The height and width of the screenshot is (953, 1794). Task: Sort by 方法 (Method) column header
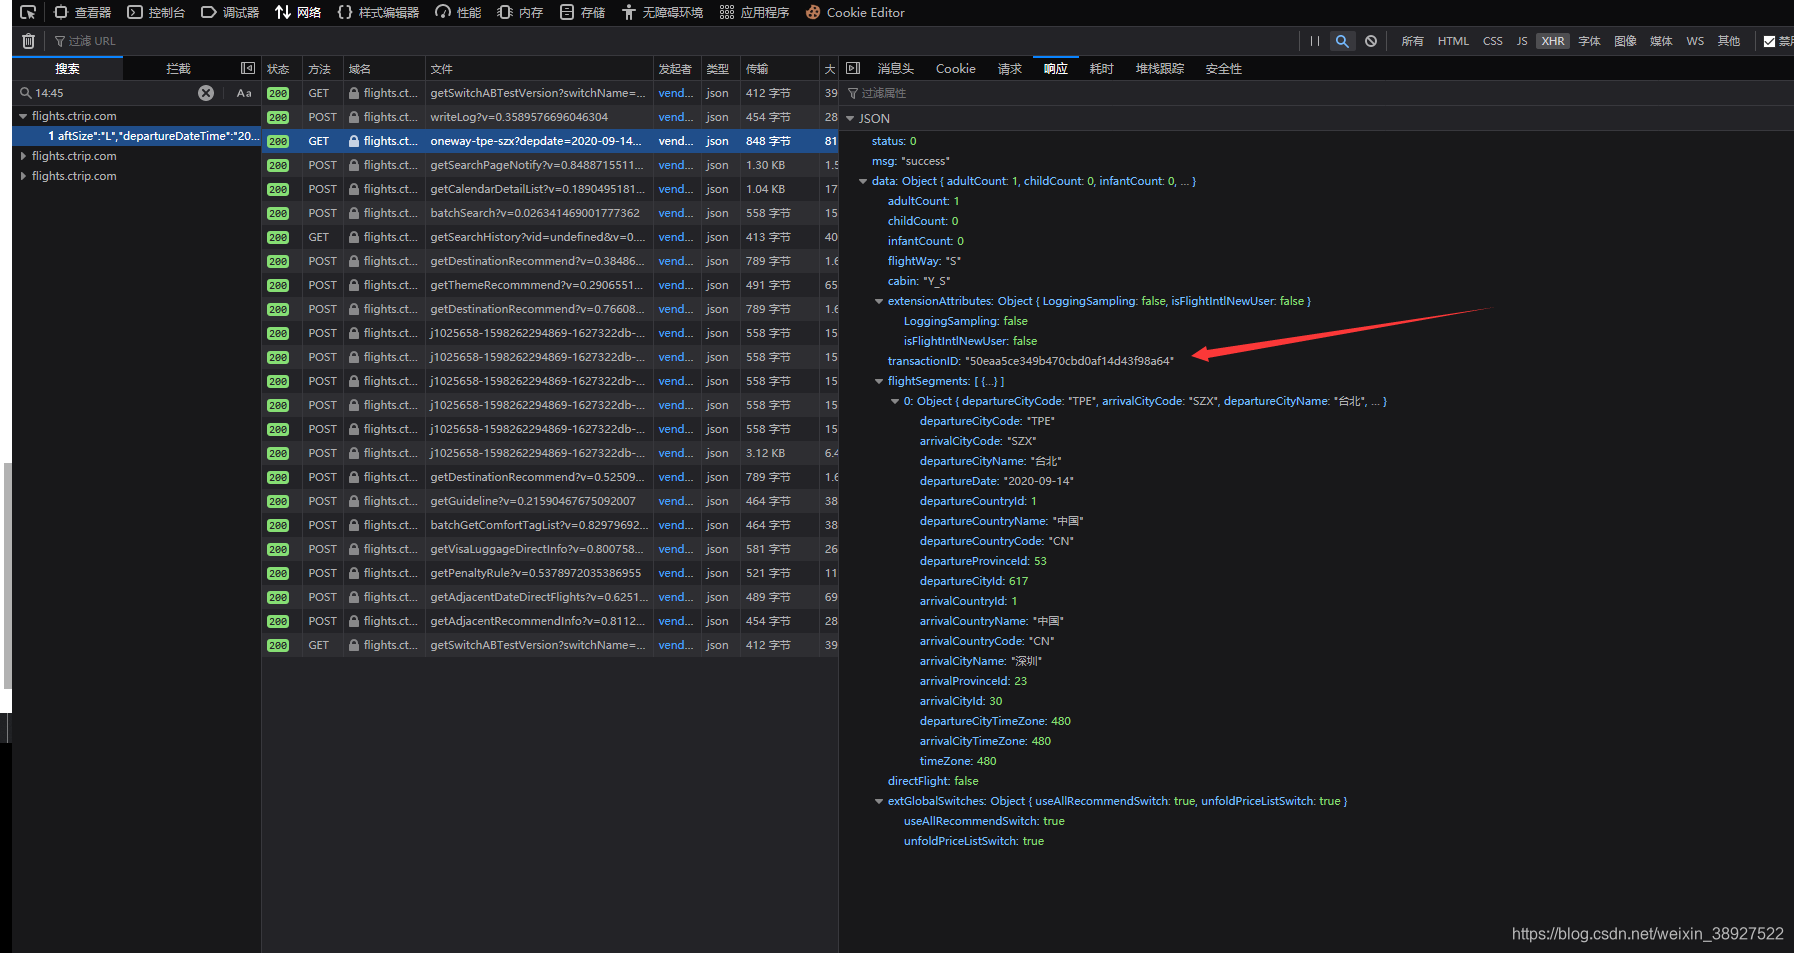coord(323,69)
